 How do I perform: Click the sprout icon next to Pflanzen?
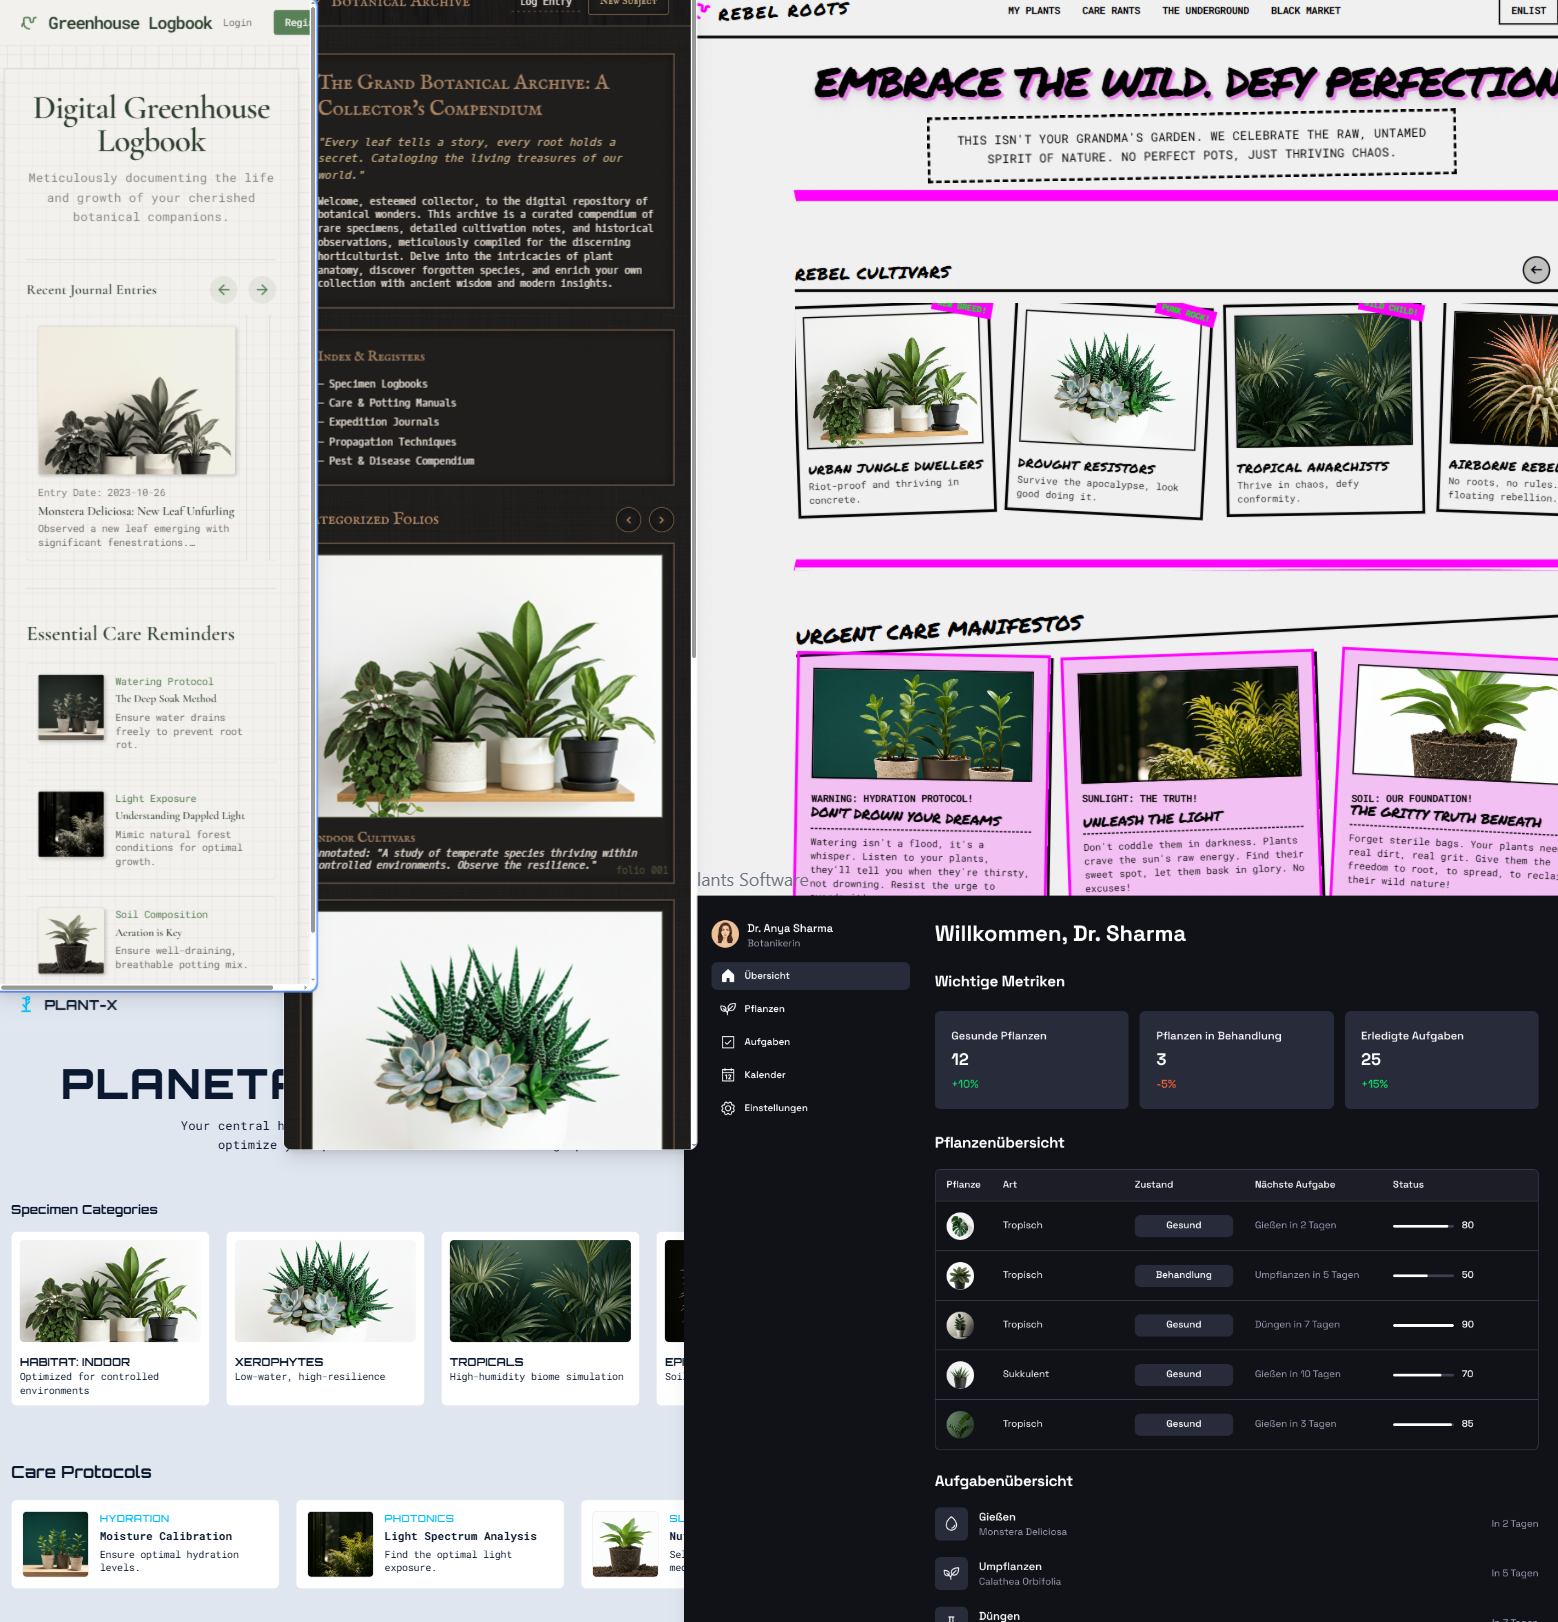pos(728,1009)
